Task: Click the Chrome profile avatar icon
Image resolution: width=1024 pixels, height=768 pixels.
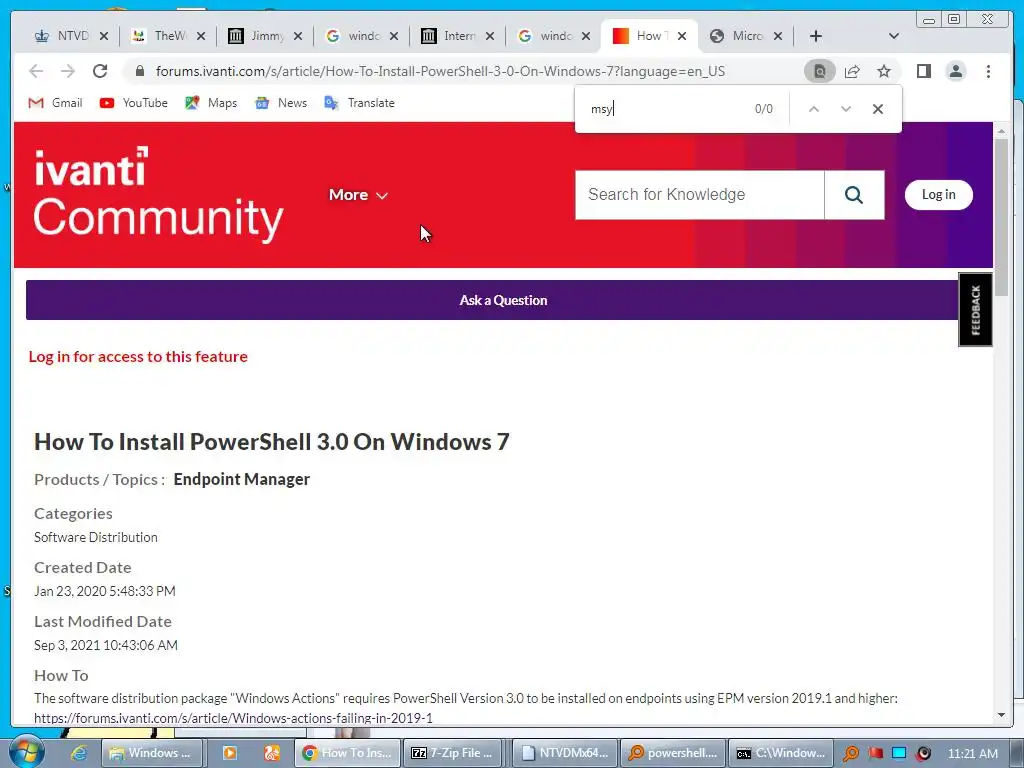Action: [955, 71]
